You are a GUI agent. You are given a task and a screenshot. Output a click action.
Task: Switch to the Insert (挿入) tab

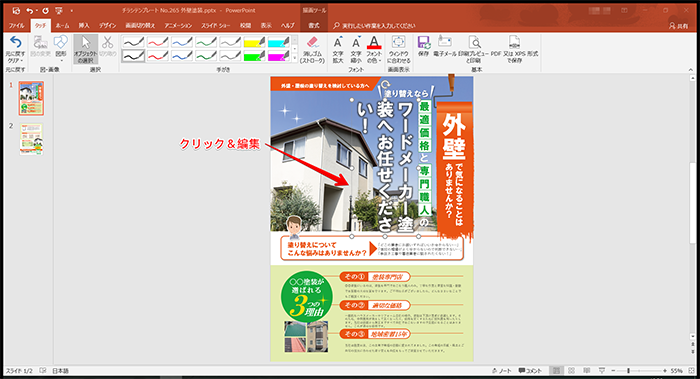coord(84,25)
